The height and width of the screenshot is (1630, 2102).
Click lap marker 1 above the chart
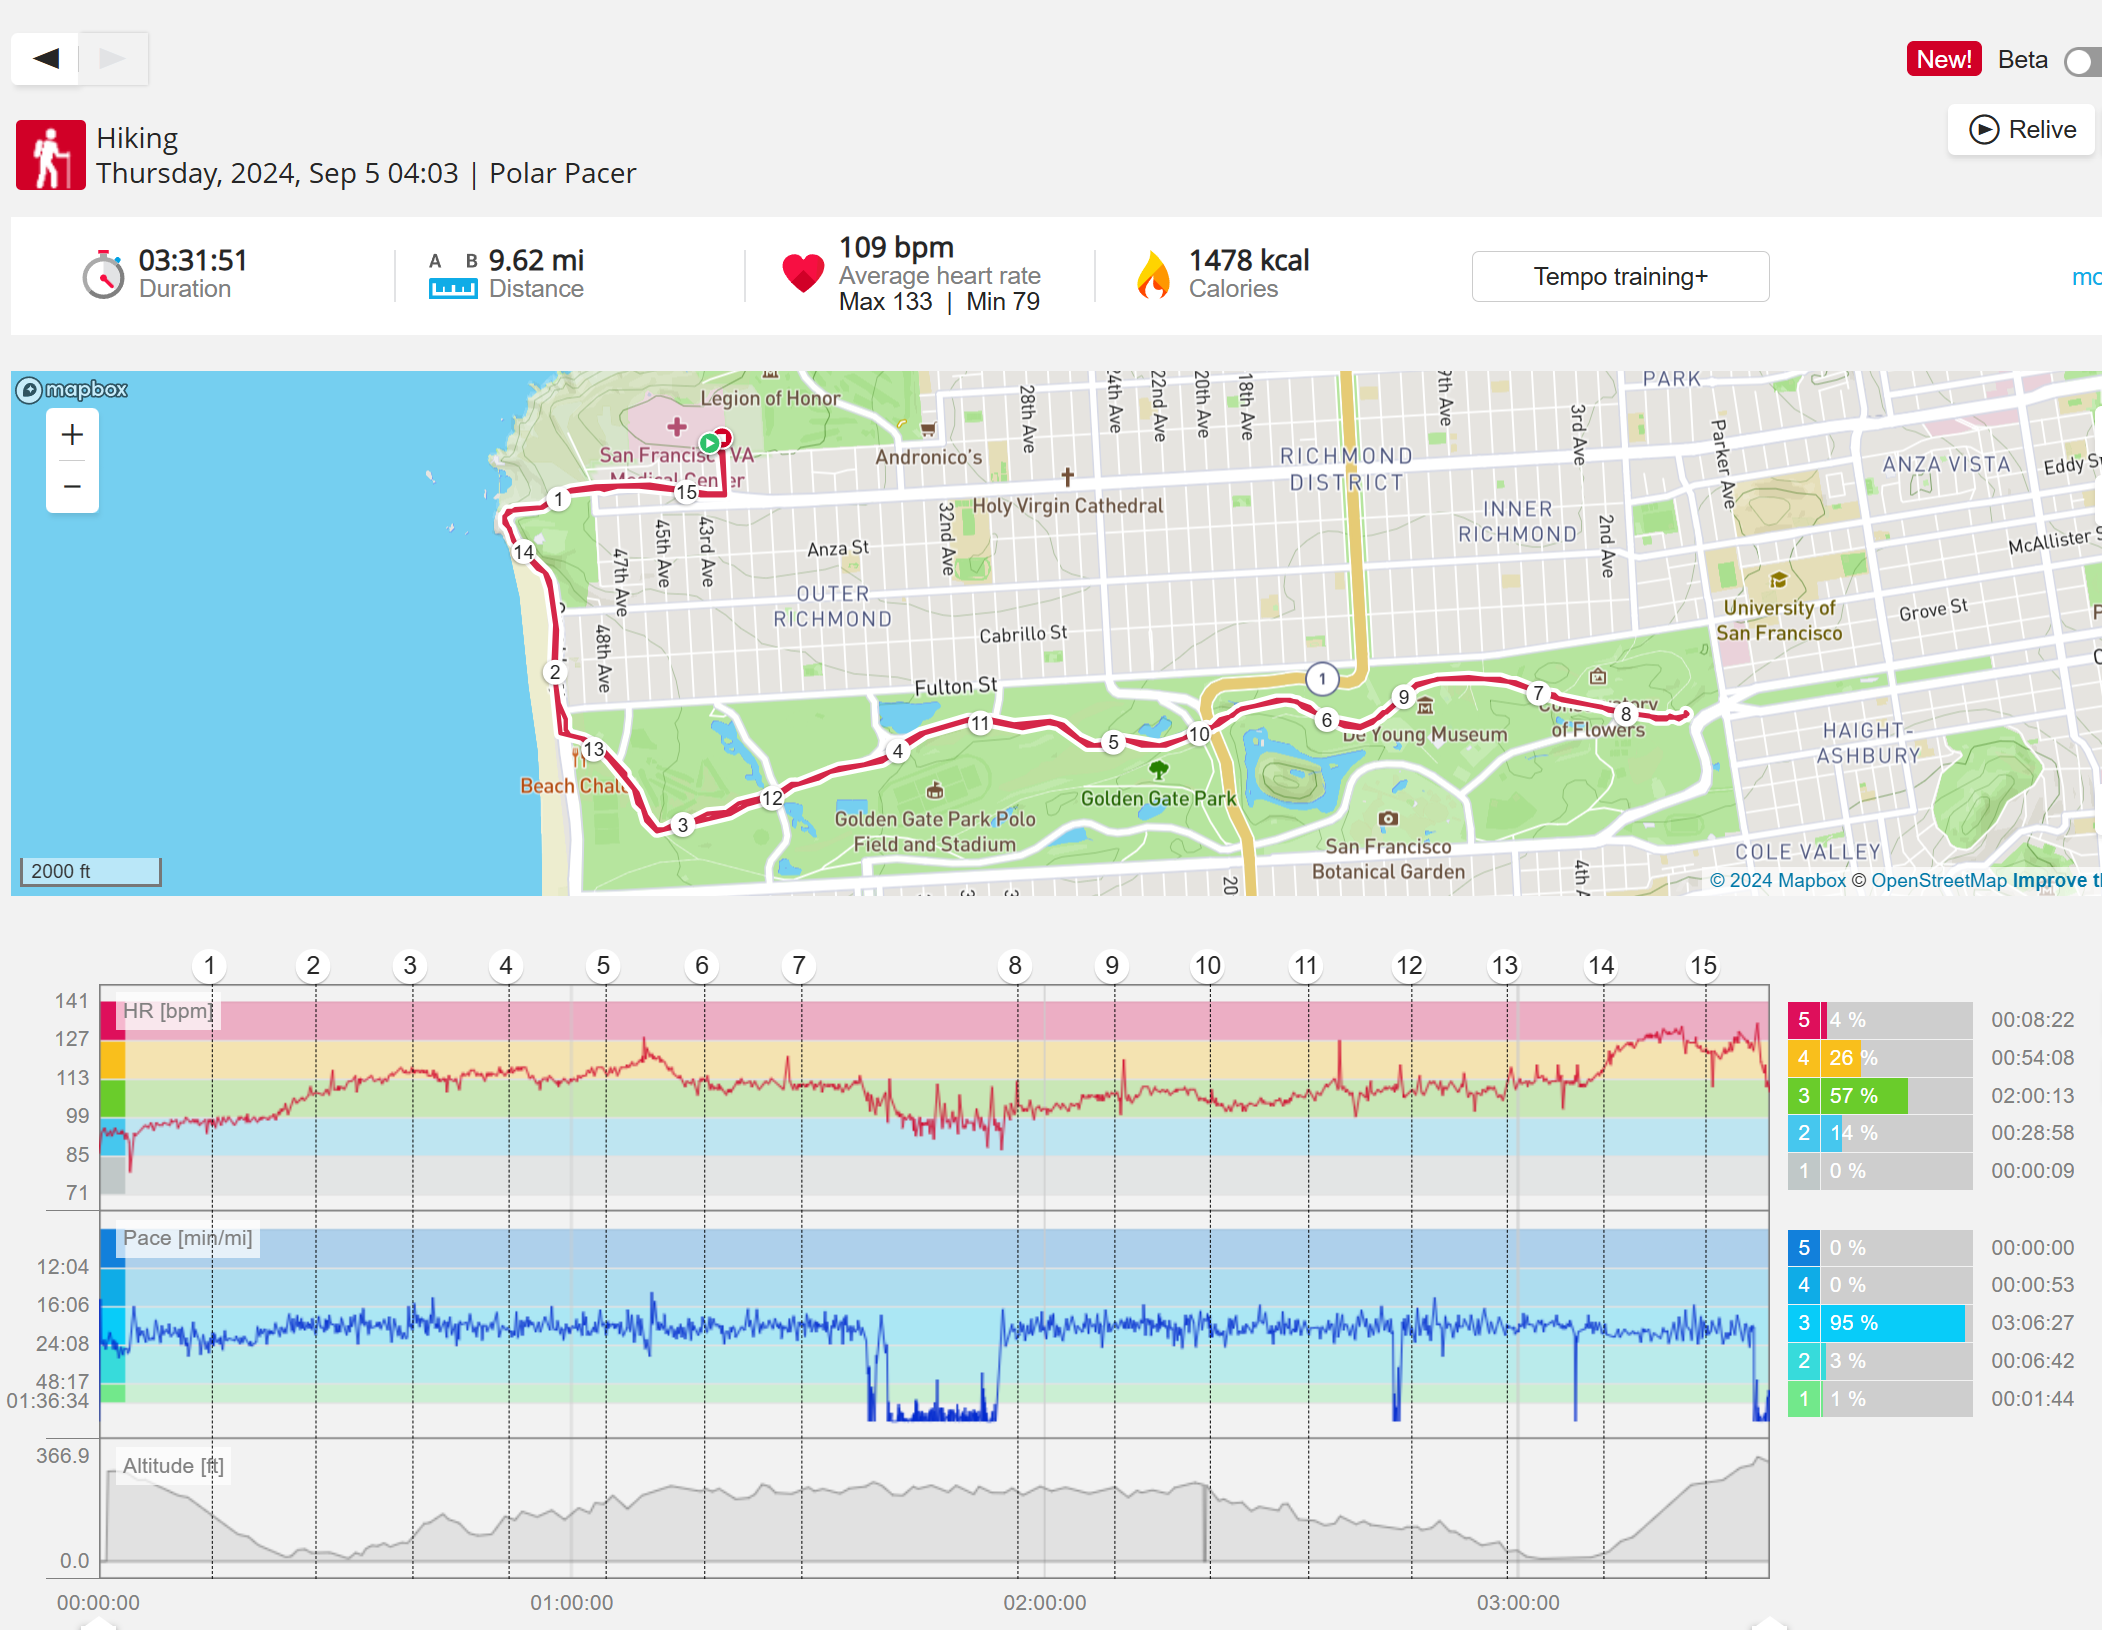(209, 966)
